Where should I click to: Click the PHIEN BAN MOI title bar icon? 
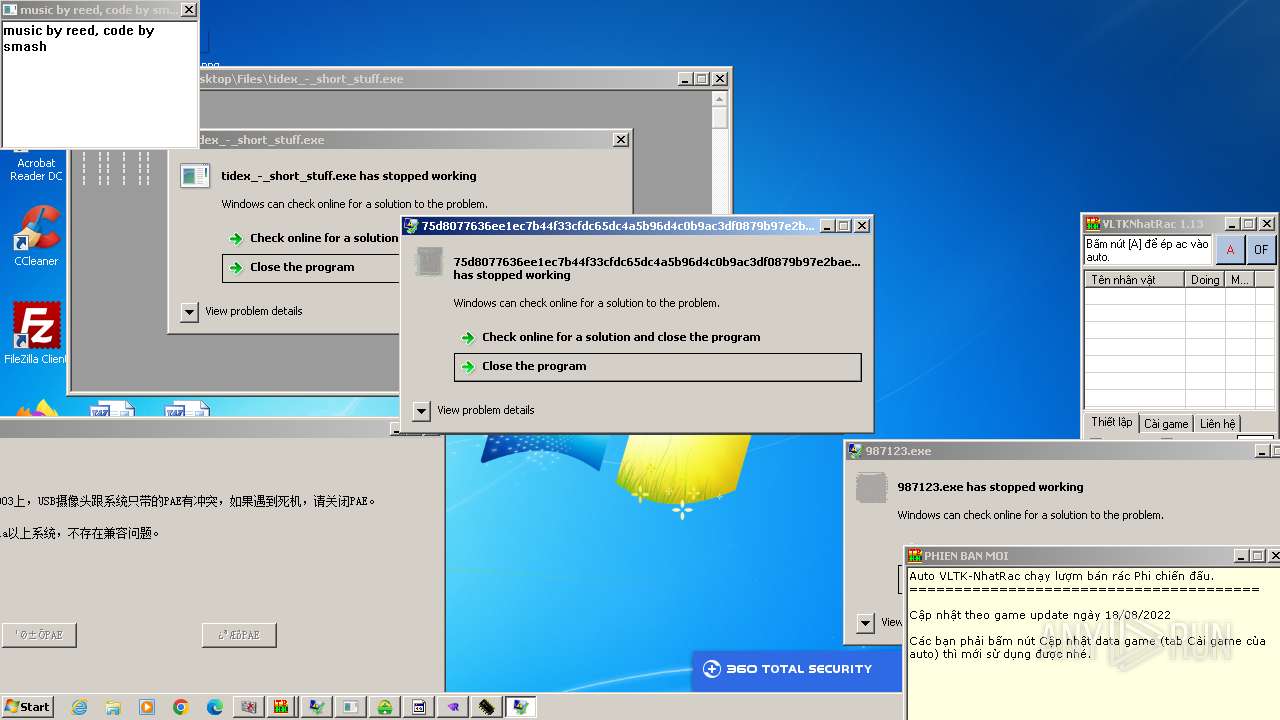[x=915, y=556]
